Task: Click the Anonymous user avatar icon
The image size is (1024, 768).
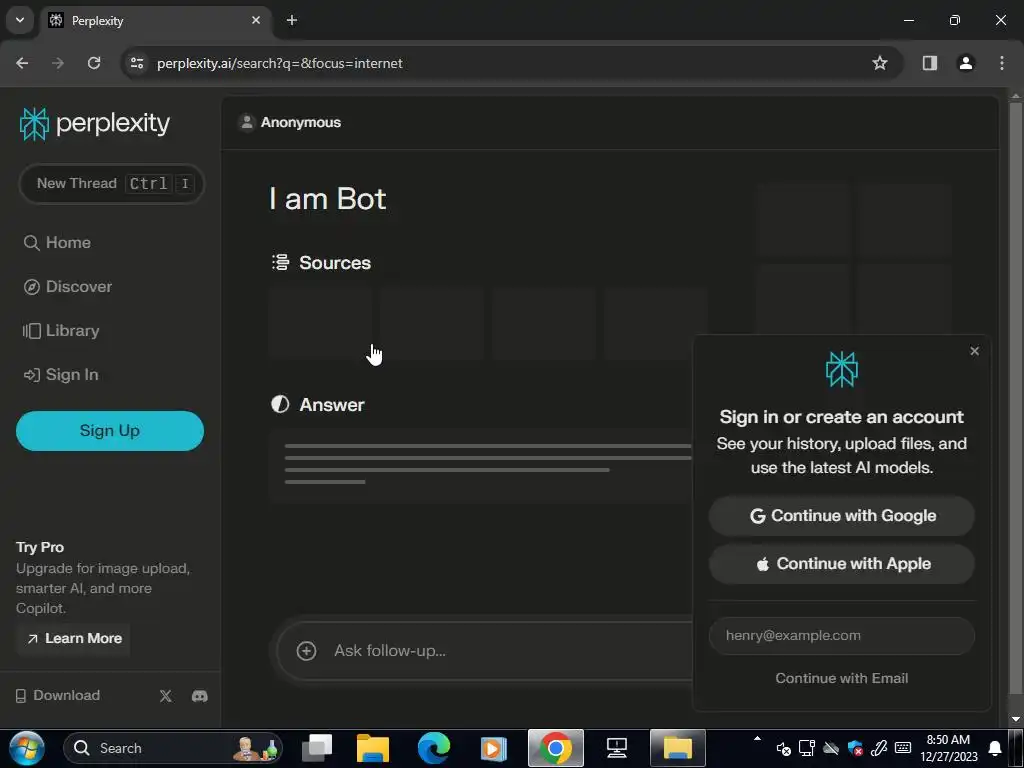Action: tap(247, 122)
